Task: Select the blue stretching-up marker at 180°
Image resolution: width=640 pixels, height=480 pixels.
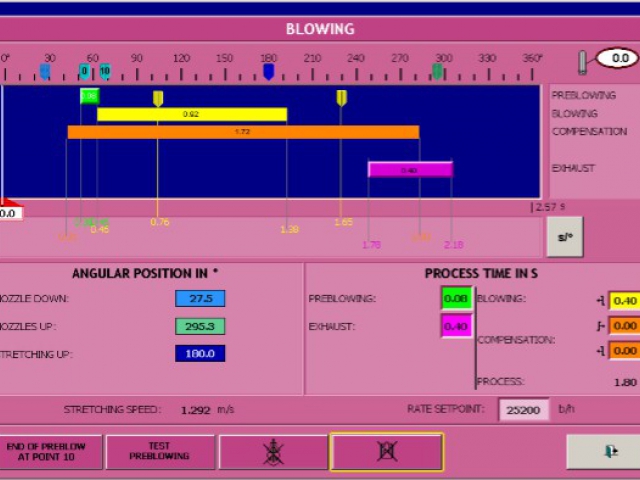Action: tap(268, 71)
